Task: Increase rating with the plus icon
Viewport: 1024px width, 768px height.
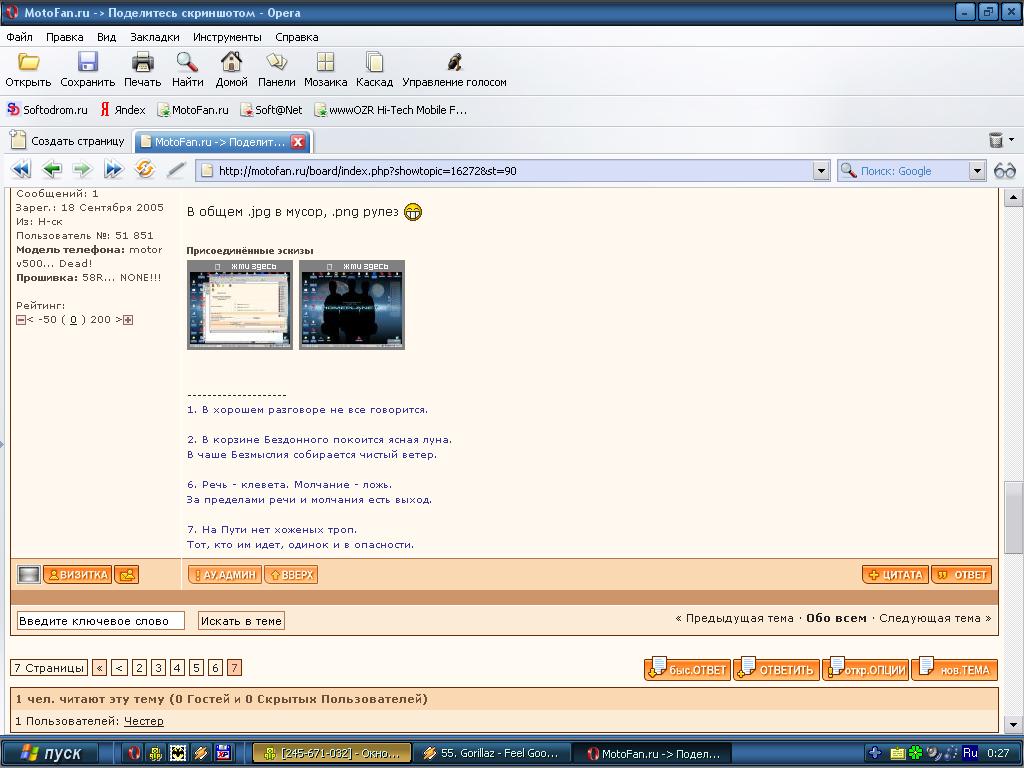Action: 128,320
